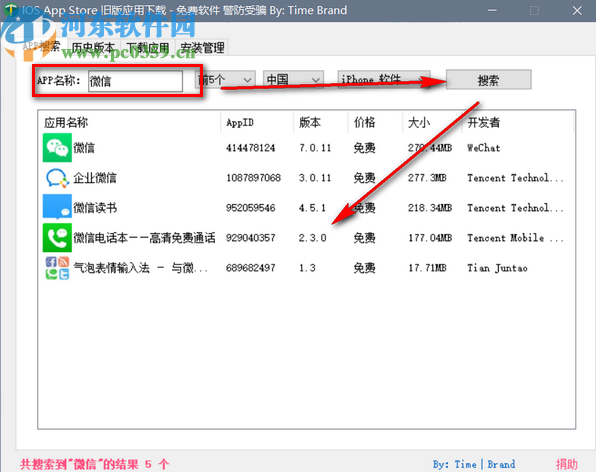Click AppID 929040357
Image resolution: width=596 pixels, height=472 pixels.
click(250, 238)
